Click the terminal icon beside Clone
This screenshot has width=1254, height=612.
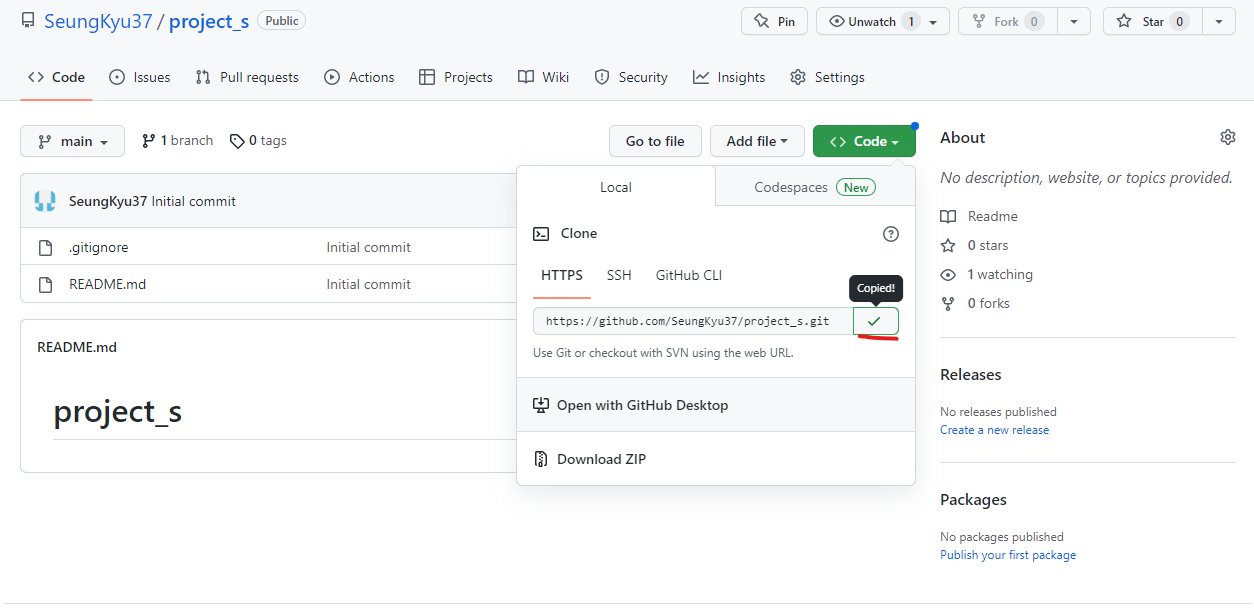click(541, 234)
